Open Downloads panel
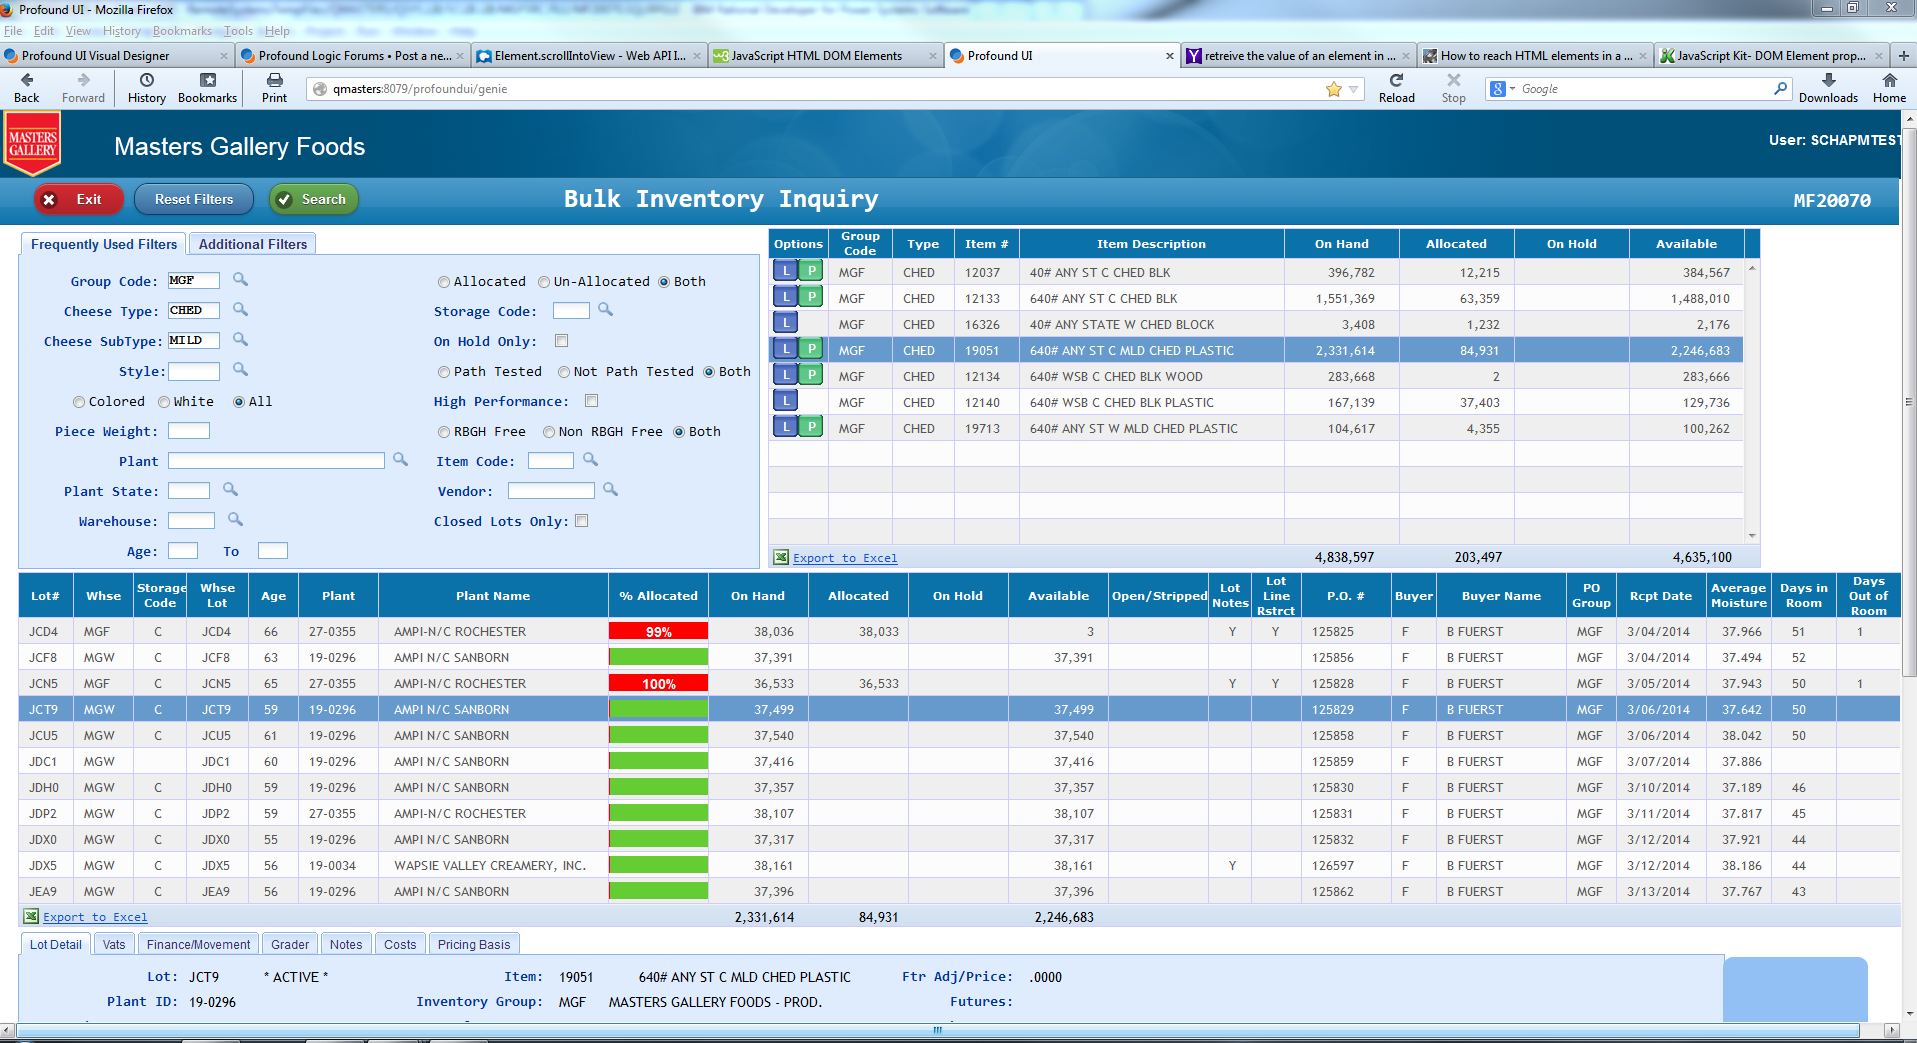 (1828, 87)
